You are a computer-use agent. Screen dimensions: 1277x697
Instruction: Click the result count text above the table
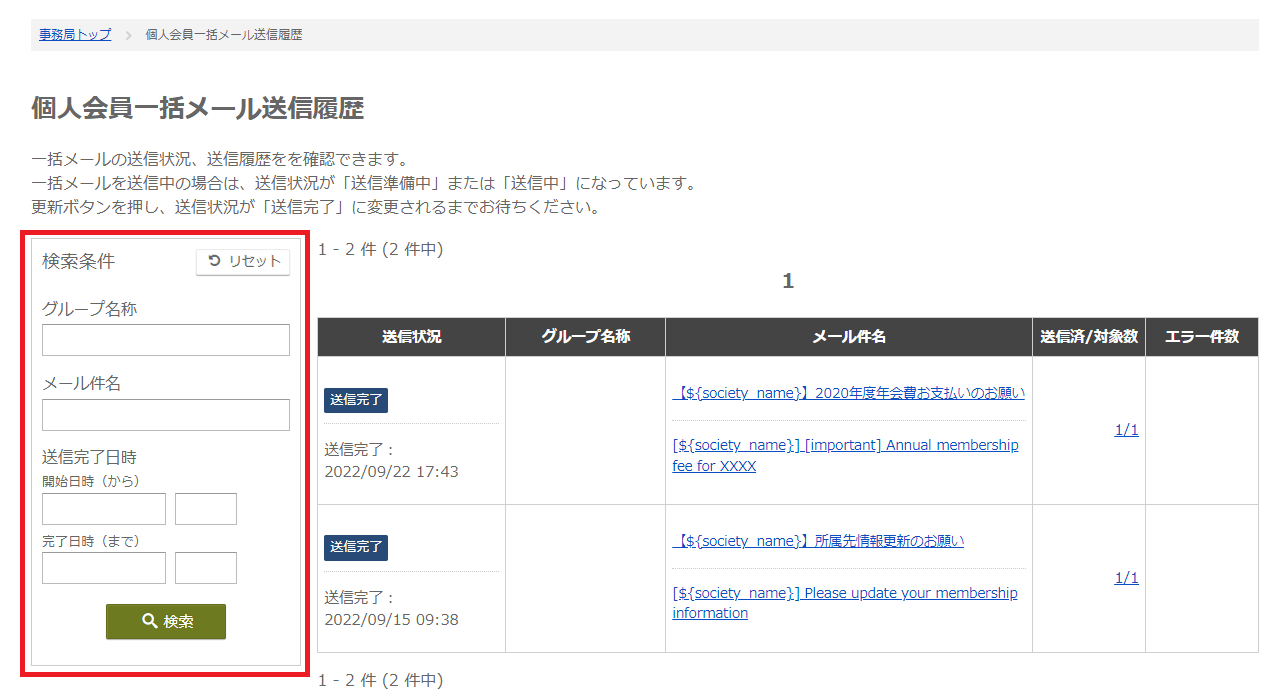click(380, 249)
